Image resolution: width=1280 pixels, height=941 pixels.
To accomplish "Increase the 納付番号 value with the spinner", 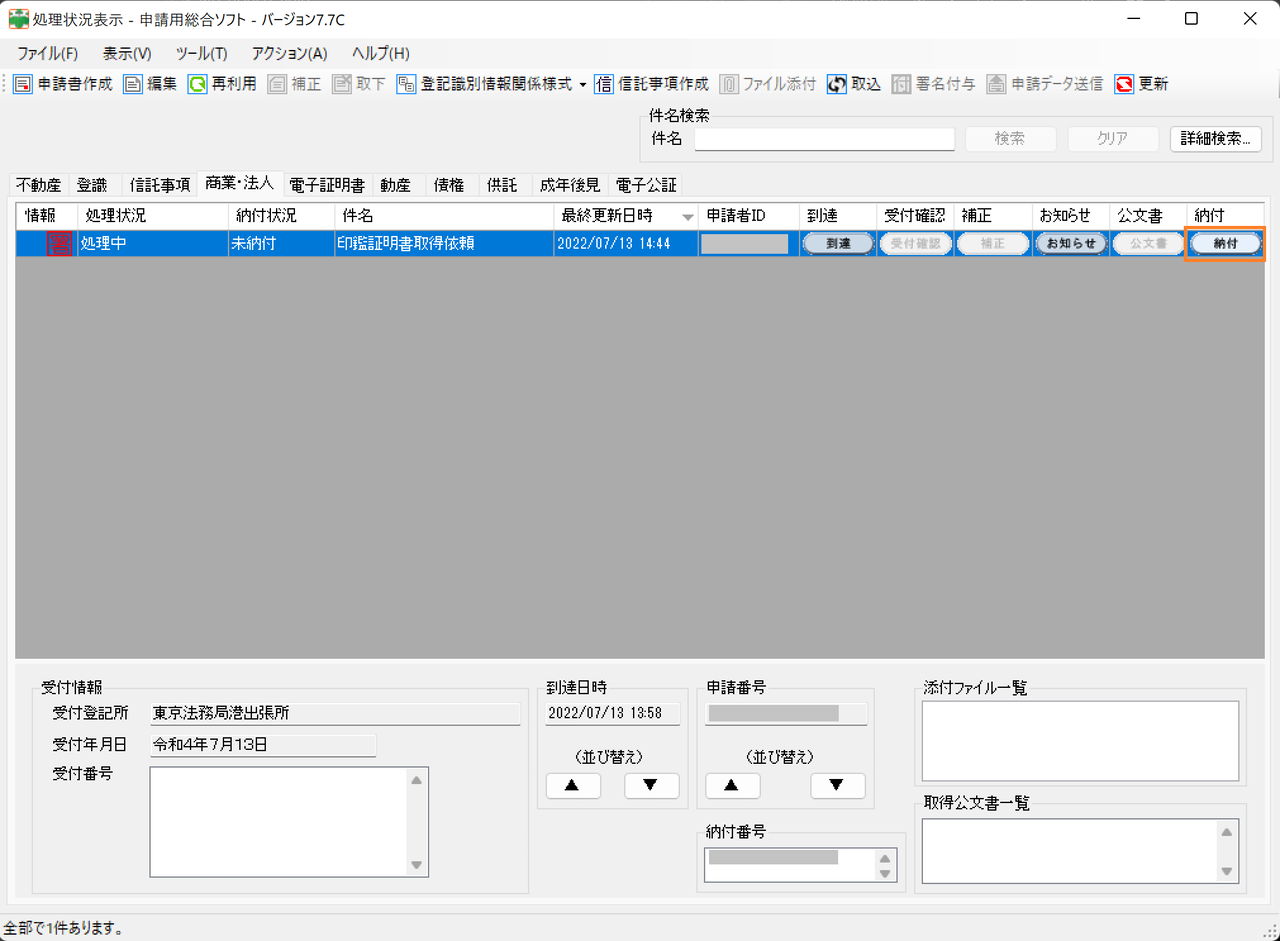I will tap(885, 858).
